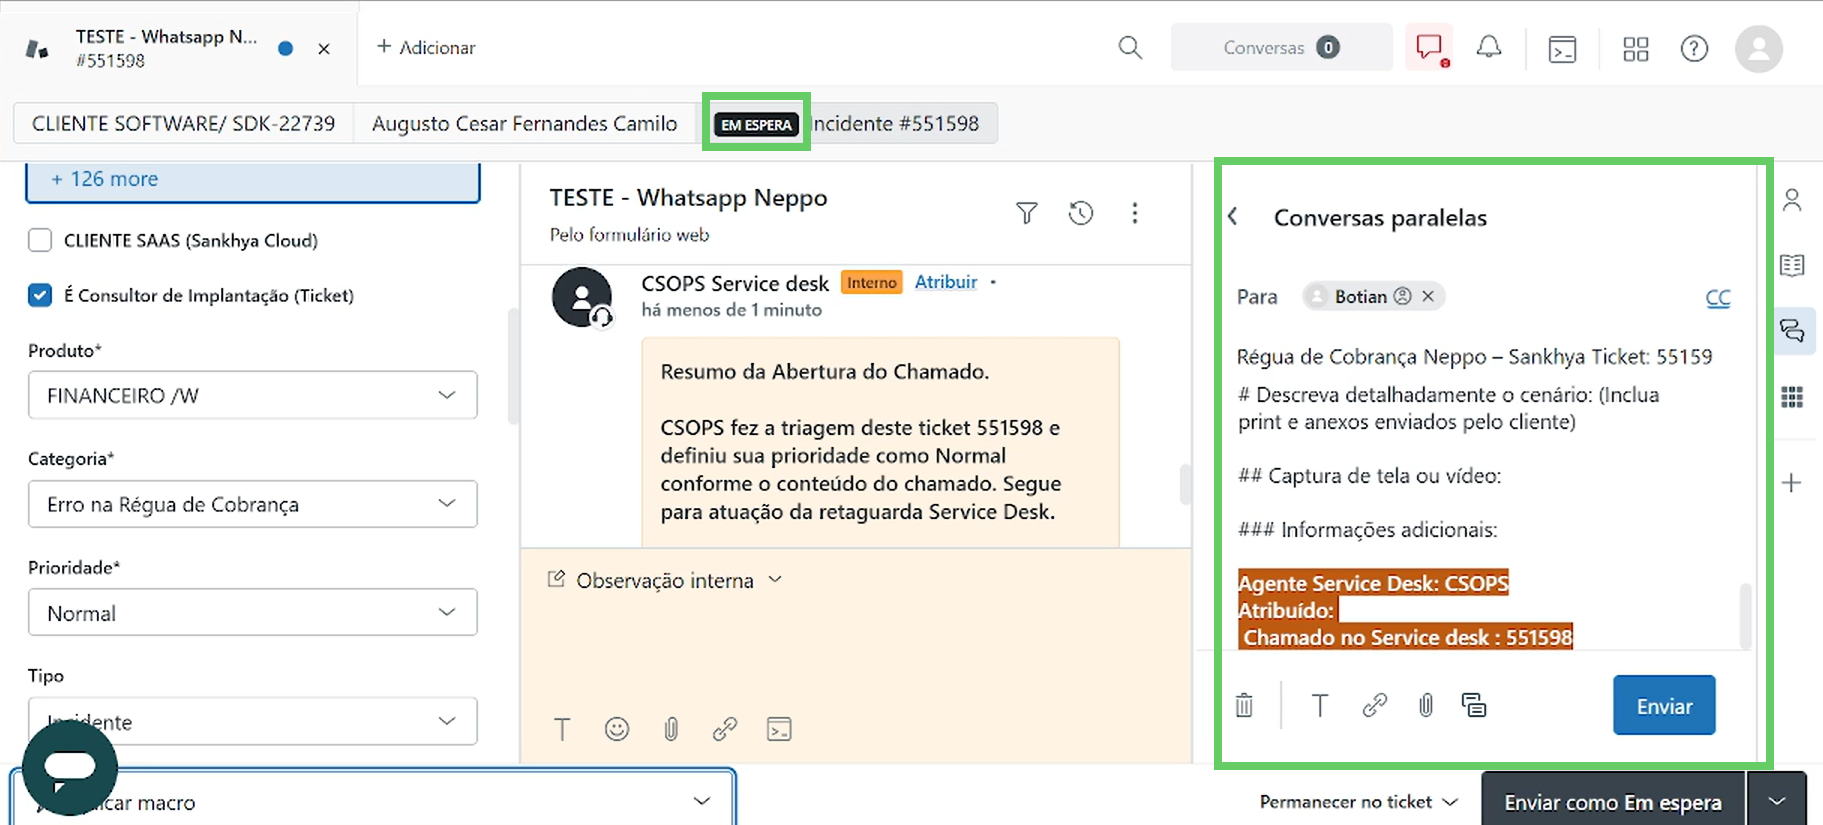Image resolution: width=1823 pixels, height=825 pixels.
Task: Insert ticket content in side conversation
Action: pyautogui.click(x=1473, y=705)
